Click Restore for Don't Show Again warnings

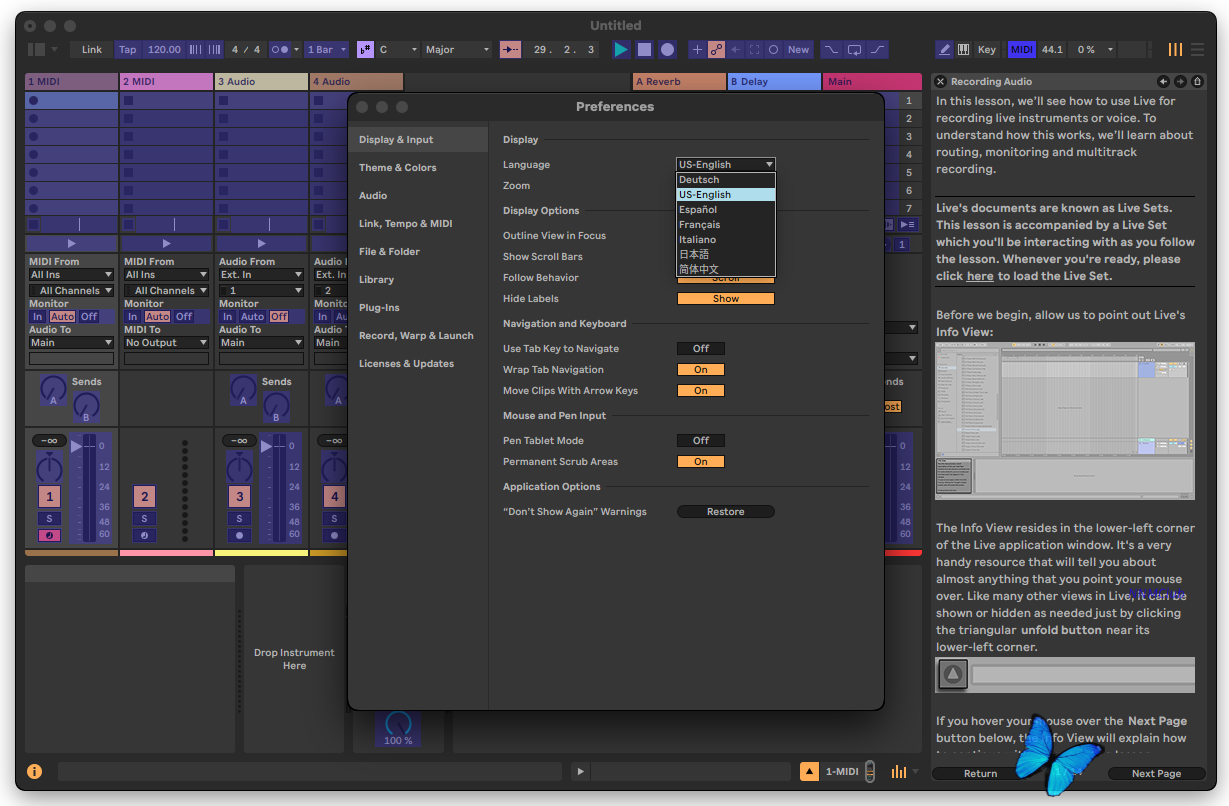[725, 511]
